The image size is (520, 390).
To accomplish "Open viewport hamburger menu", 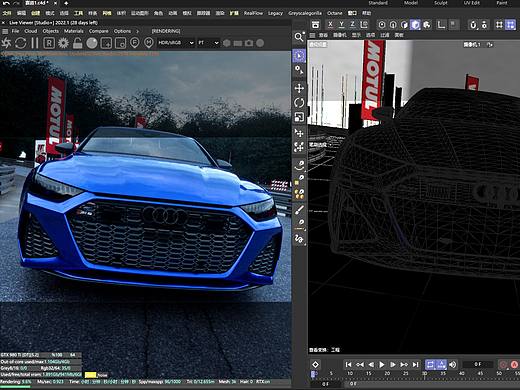I will [x=312, y=35].
